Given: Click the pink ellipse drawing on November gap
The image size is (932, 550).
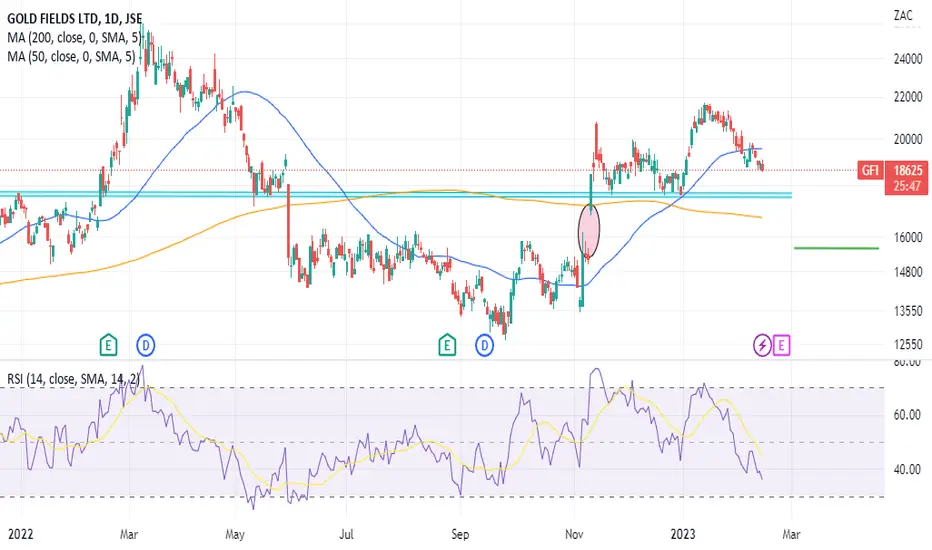Looking at the screenshot, I should [x=589, y=231].
